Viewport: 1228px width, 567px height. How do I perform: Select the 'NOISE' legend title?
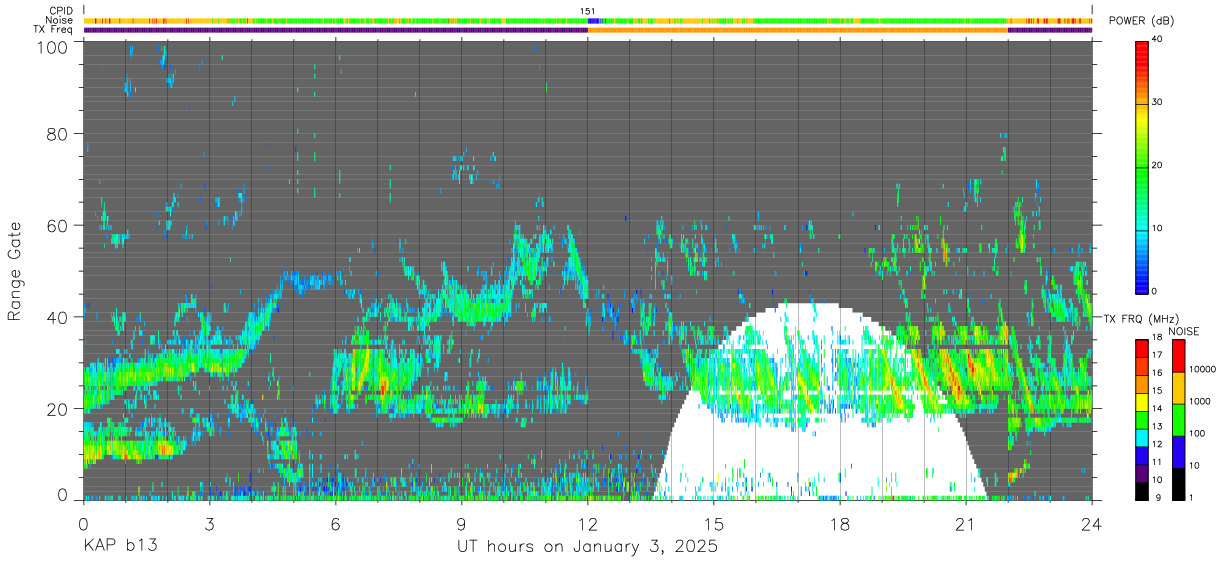(x=1183, y=331)
